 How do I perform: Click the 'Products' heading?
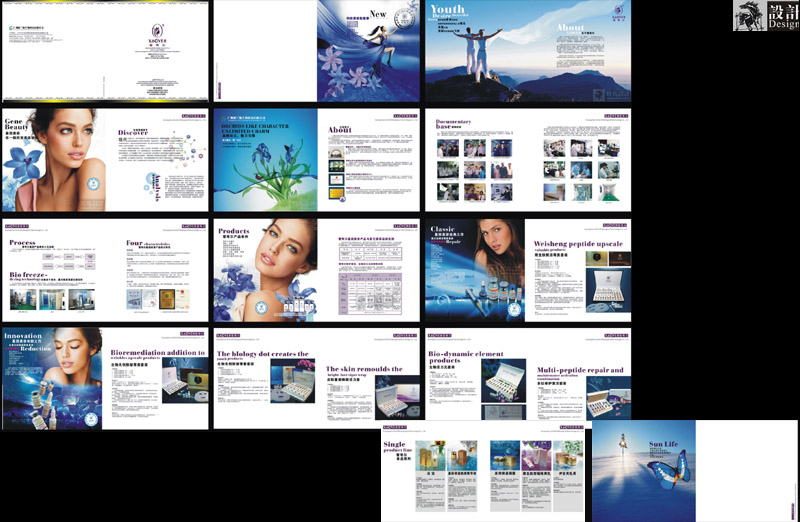[234, 231]
